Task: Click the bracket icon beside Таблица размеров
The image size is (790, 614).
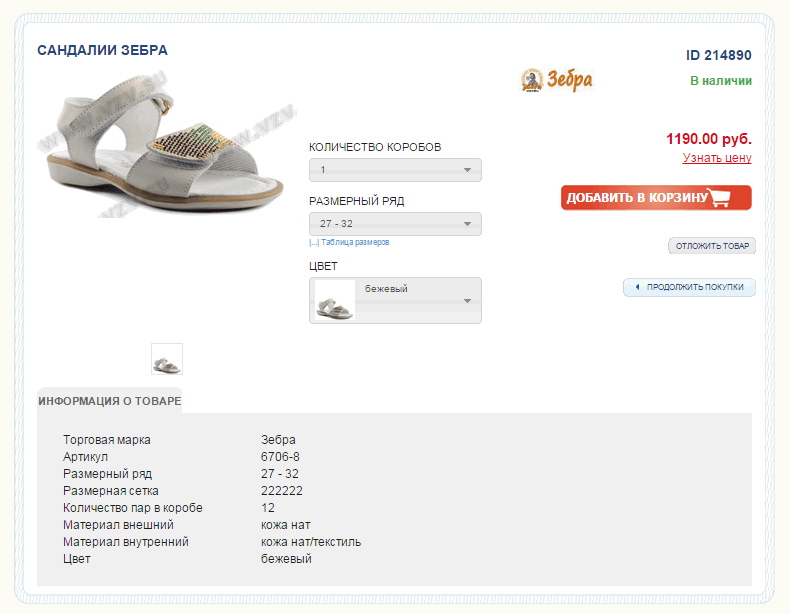Action: click(314, 242)
